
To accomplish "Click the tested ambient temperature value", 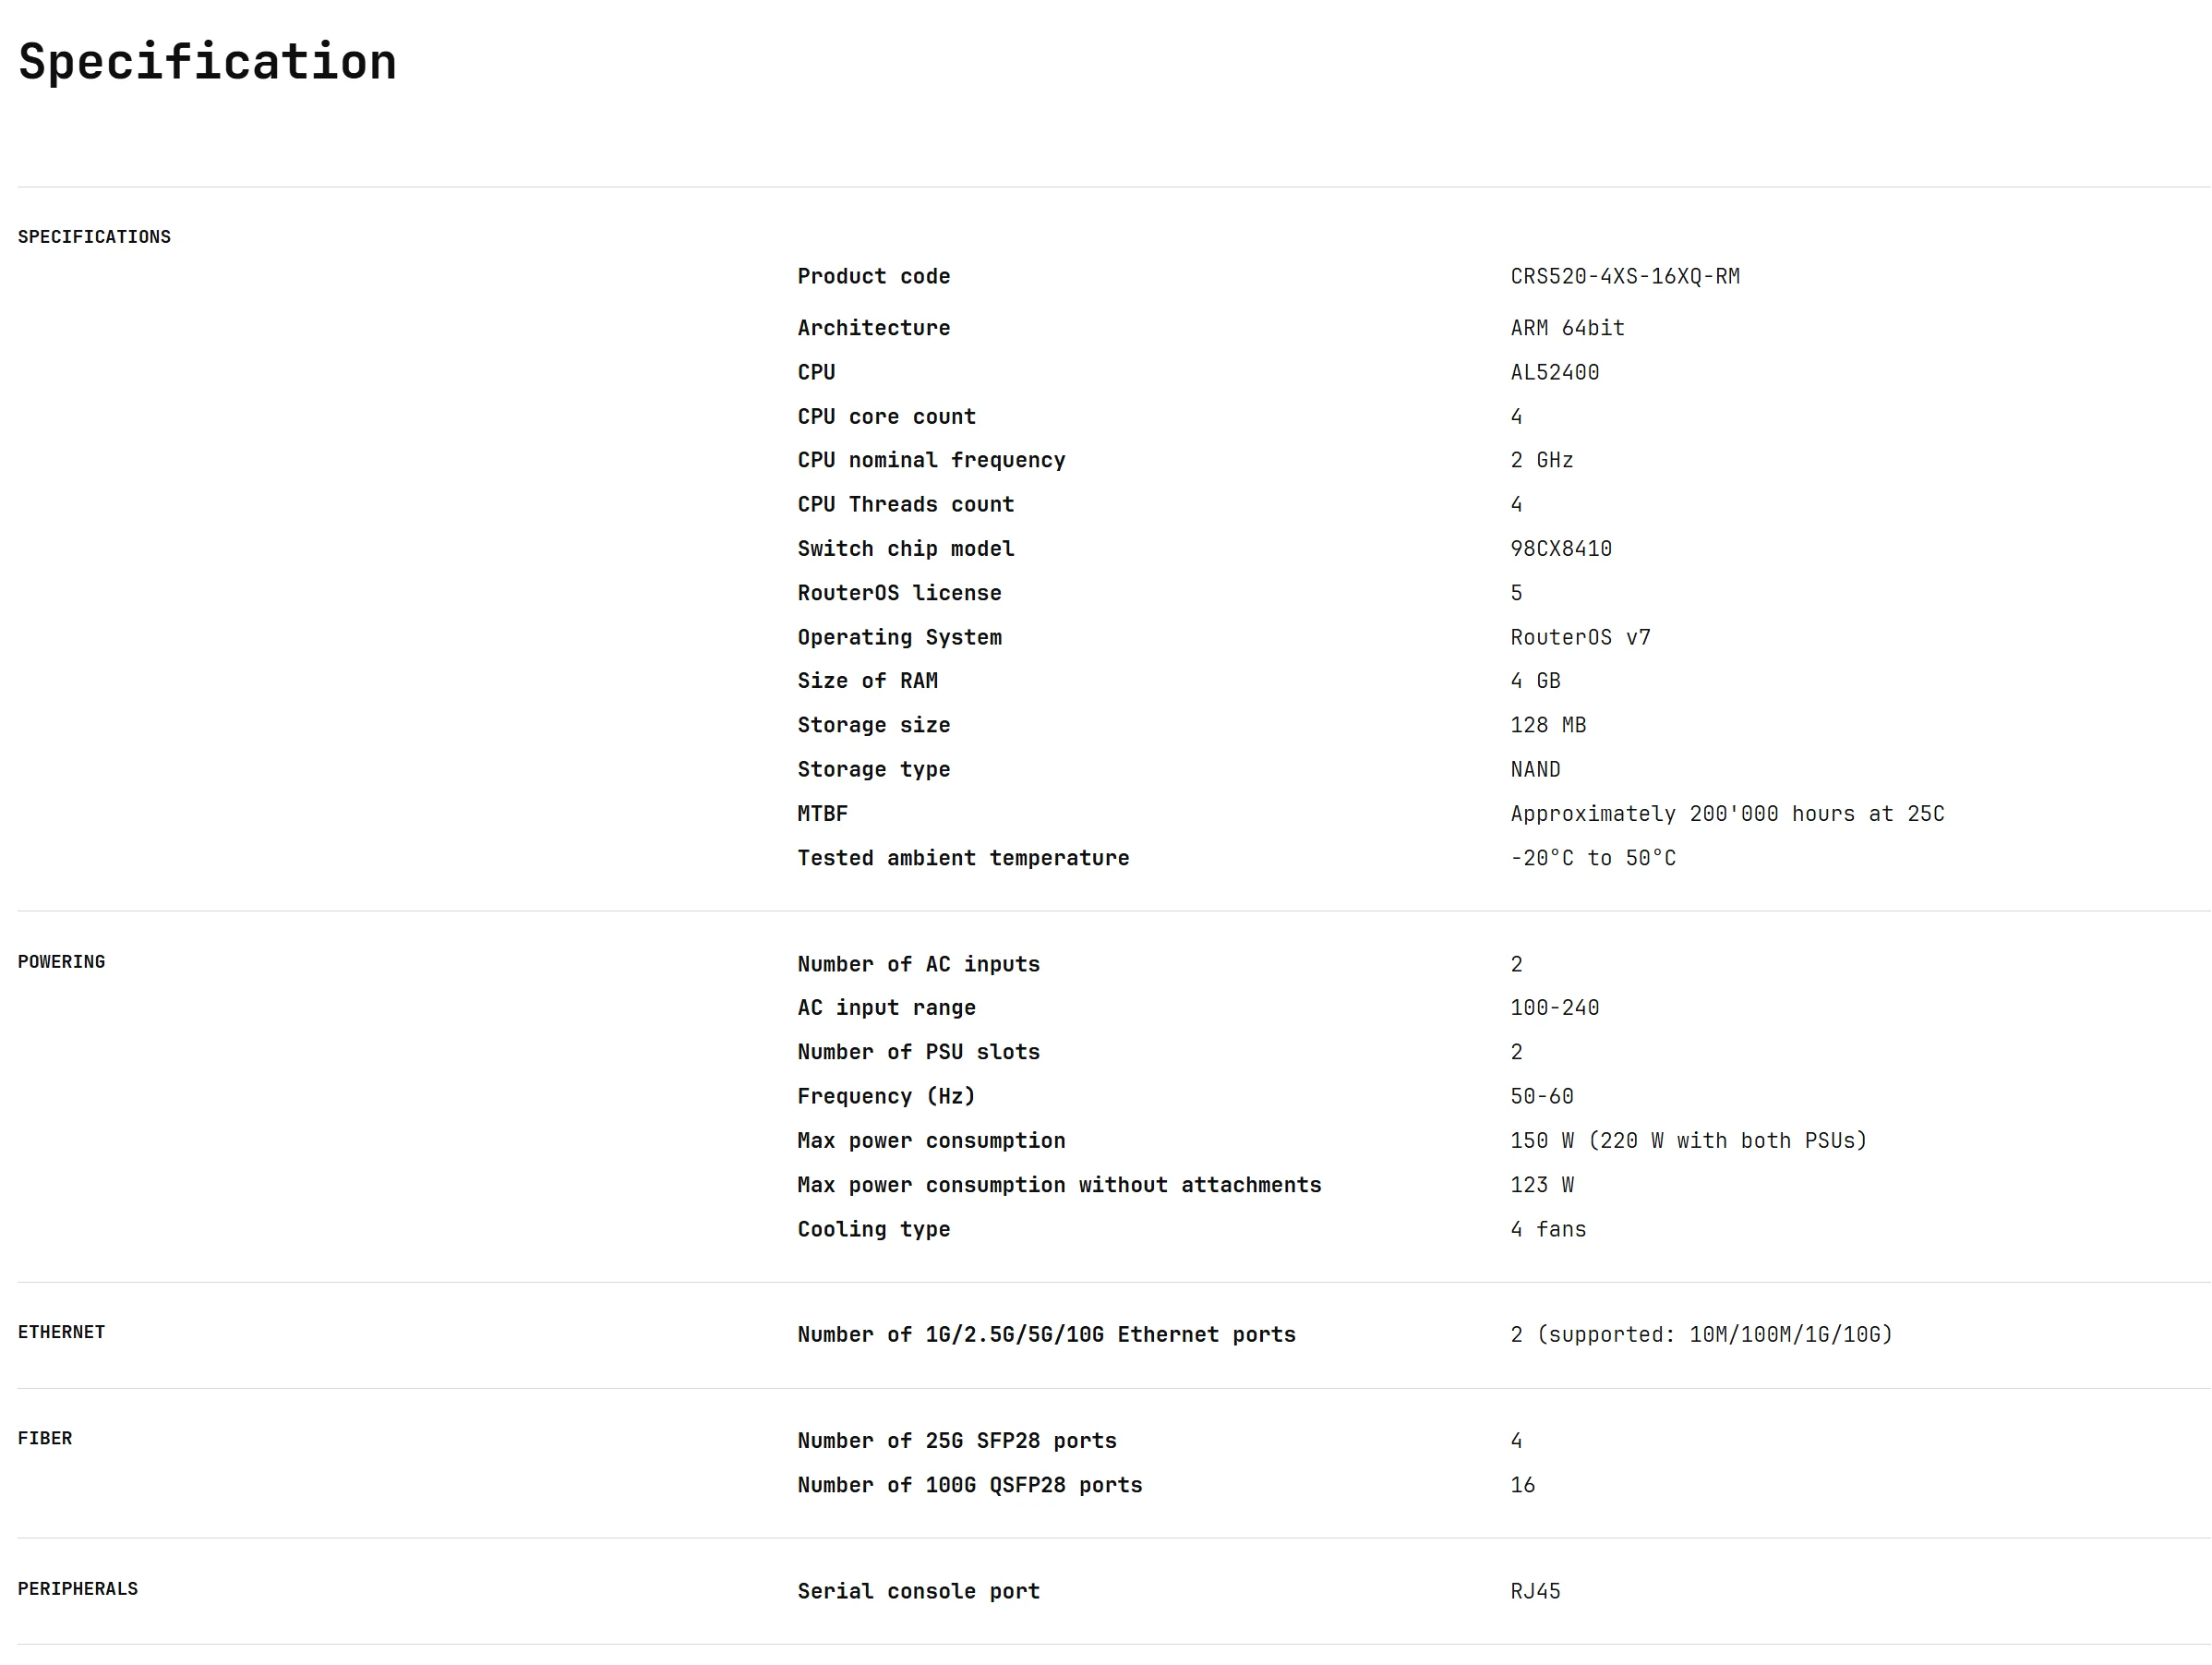I will pyautogui.click(x=1592, y=858).
